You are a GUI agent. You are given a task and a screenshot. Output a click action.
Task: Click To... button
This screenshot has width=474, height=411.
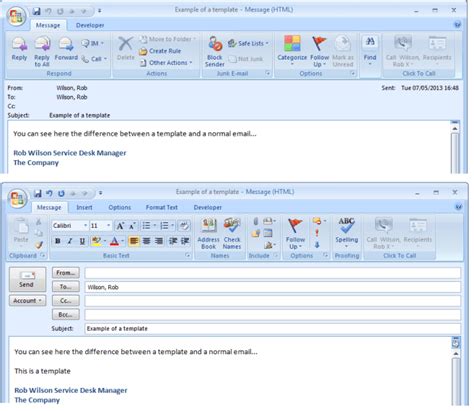tap(66, 287)
